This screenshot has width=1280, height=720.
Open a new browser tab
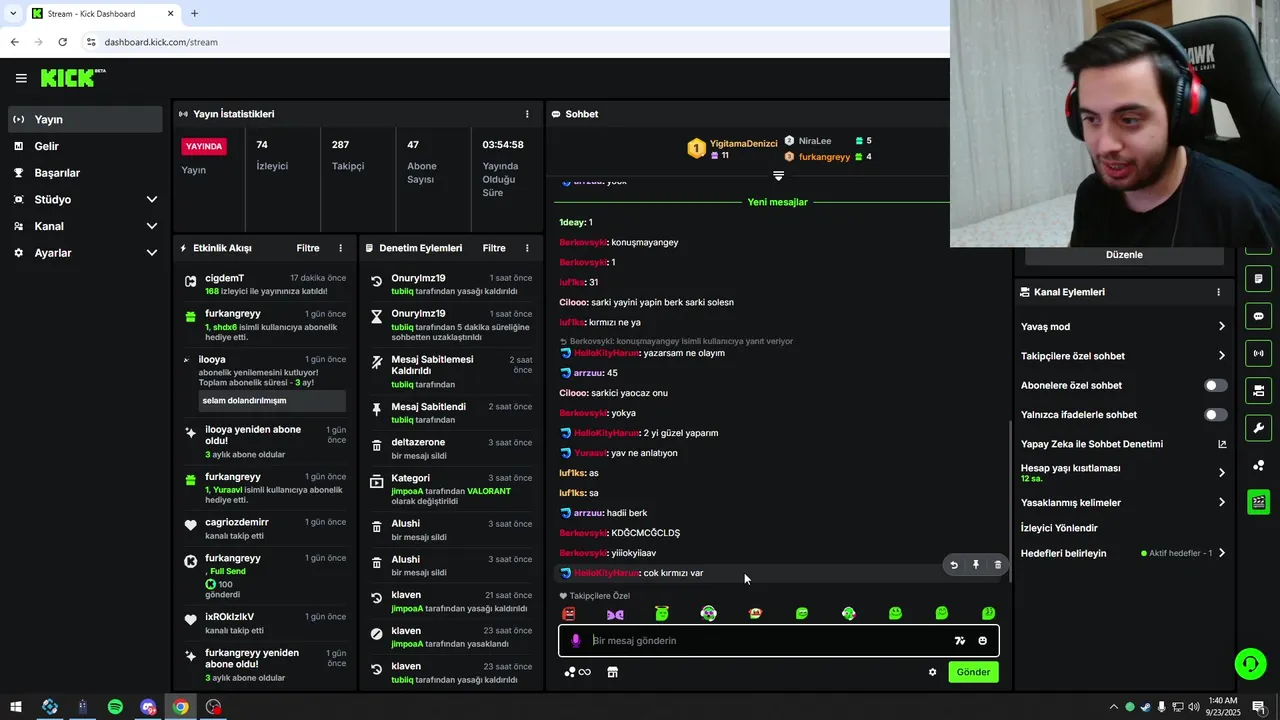[194, 14]
